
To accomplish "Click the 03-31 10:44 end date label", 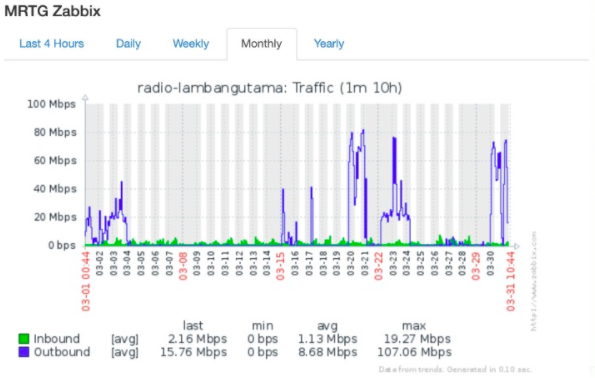I will (x=511, y=281).
